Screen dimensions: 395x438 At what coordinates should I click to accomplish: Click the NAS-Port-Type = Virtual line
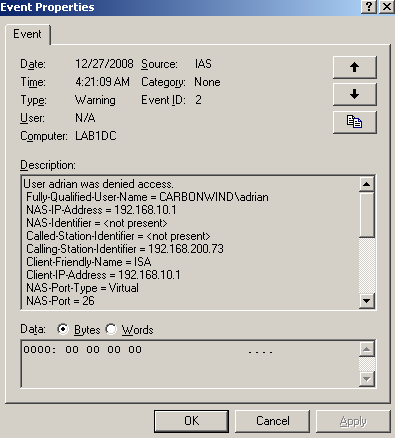[82, 288]
